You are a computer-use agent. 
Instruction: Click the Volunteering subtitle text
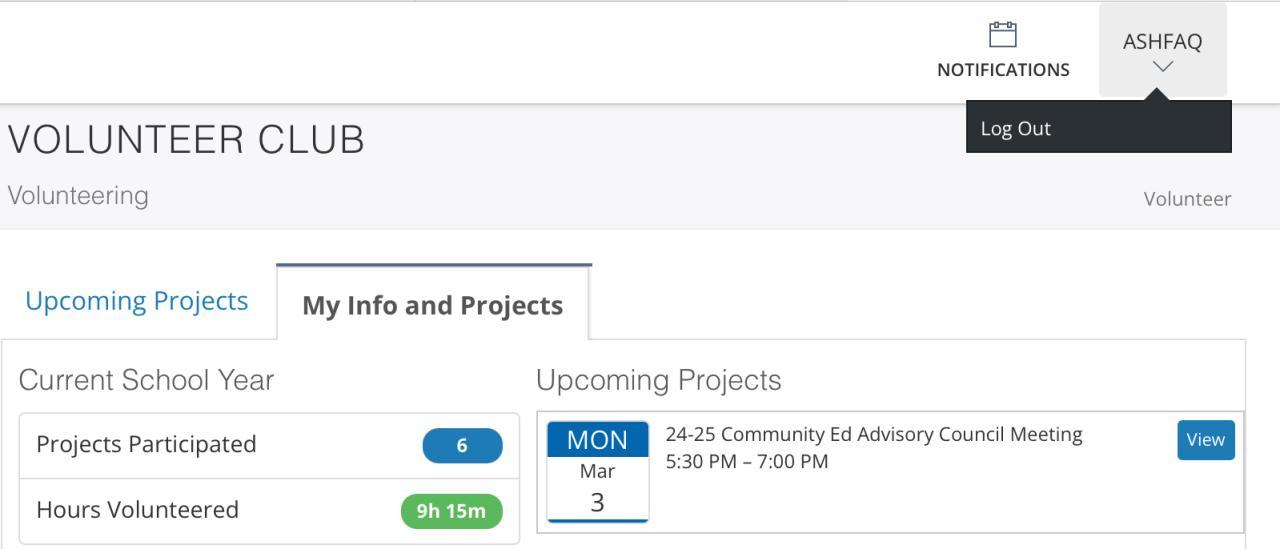click(78, 195)
